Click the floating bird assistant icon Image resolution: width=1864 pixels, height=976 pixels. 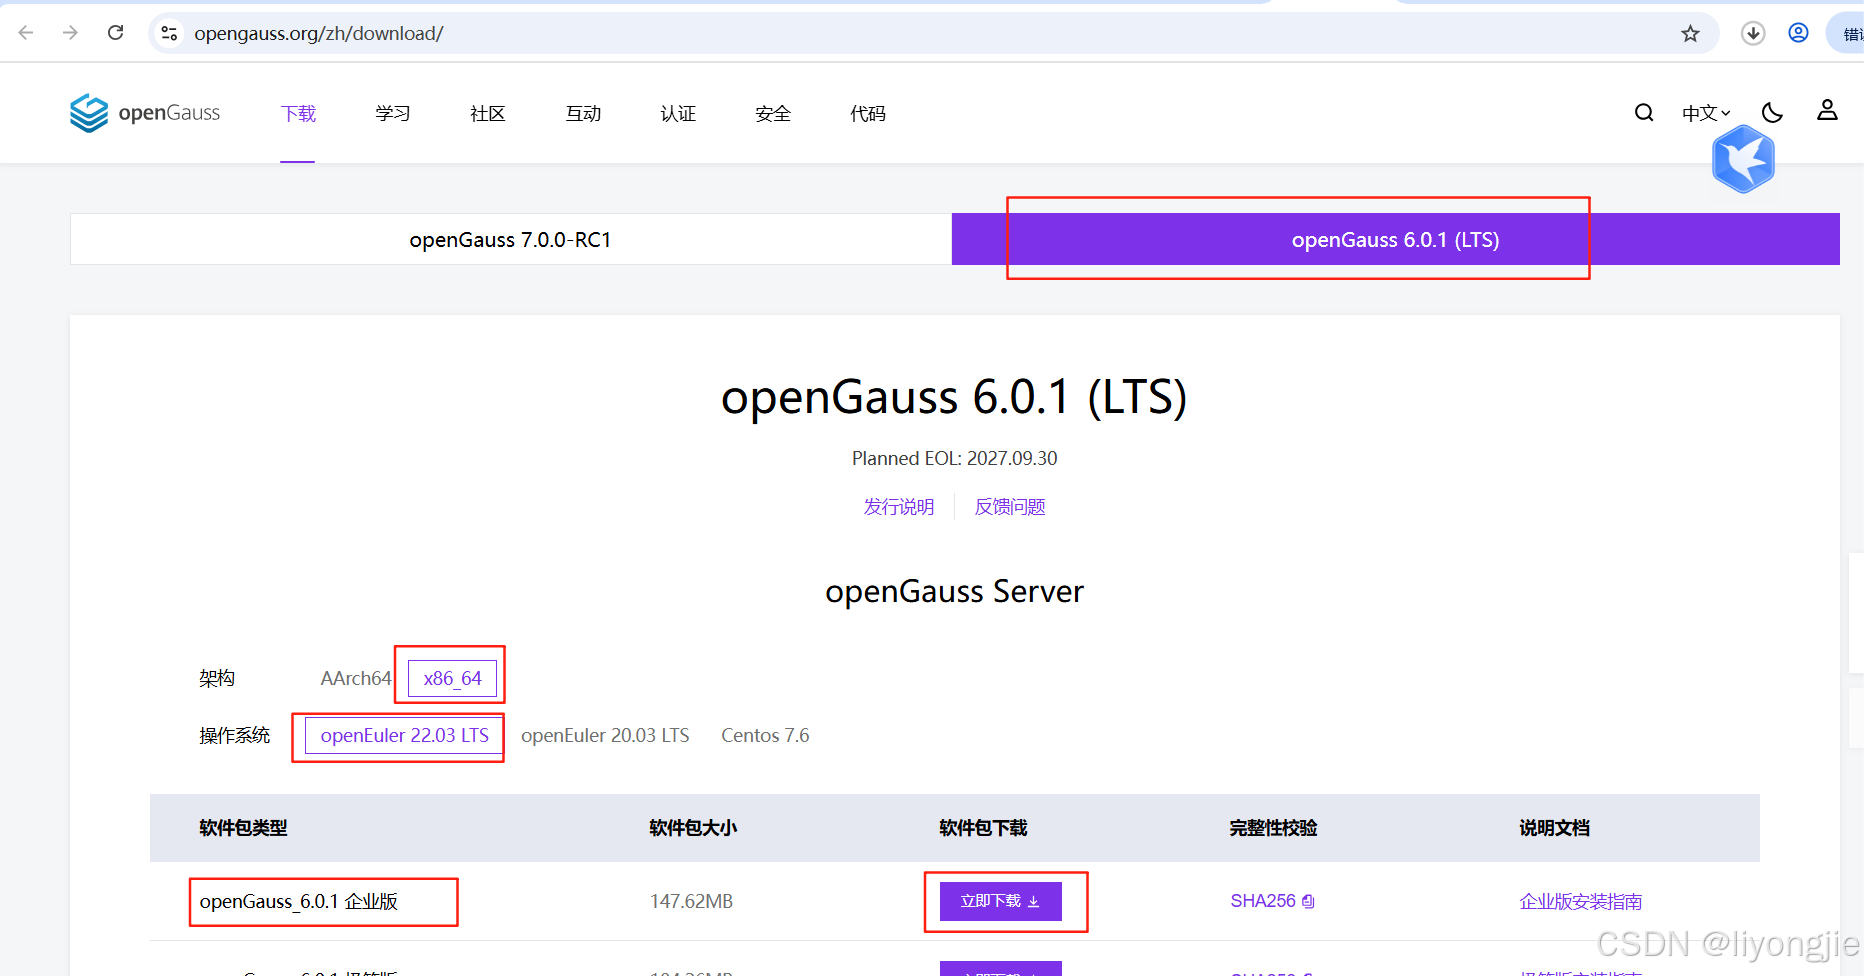(x=1743, y=159)
